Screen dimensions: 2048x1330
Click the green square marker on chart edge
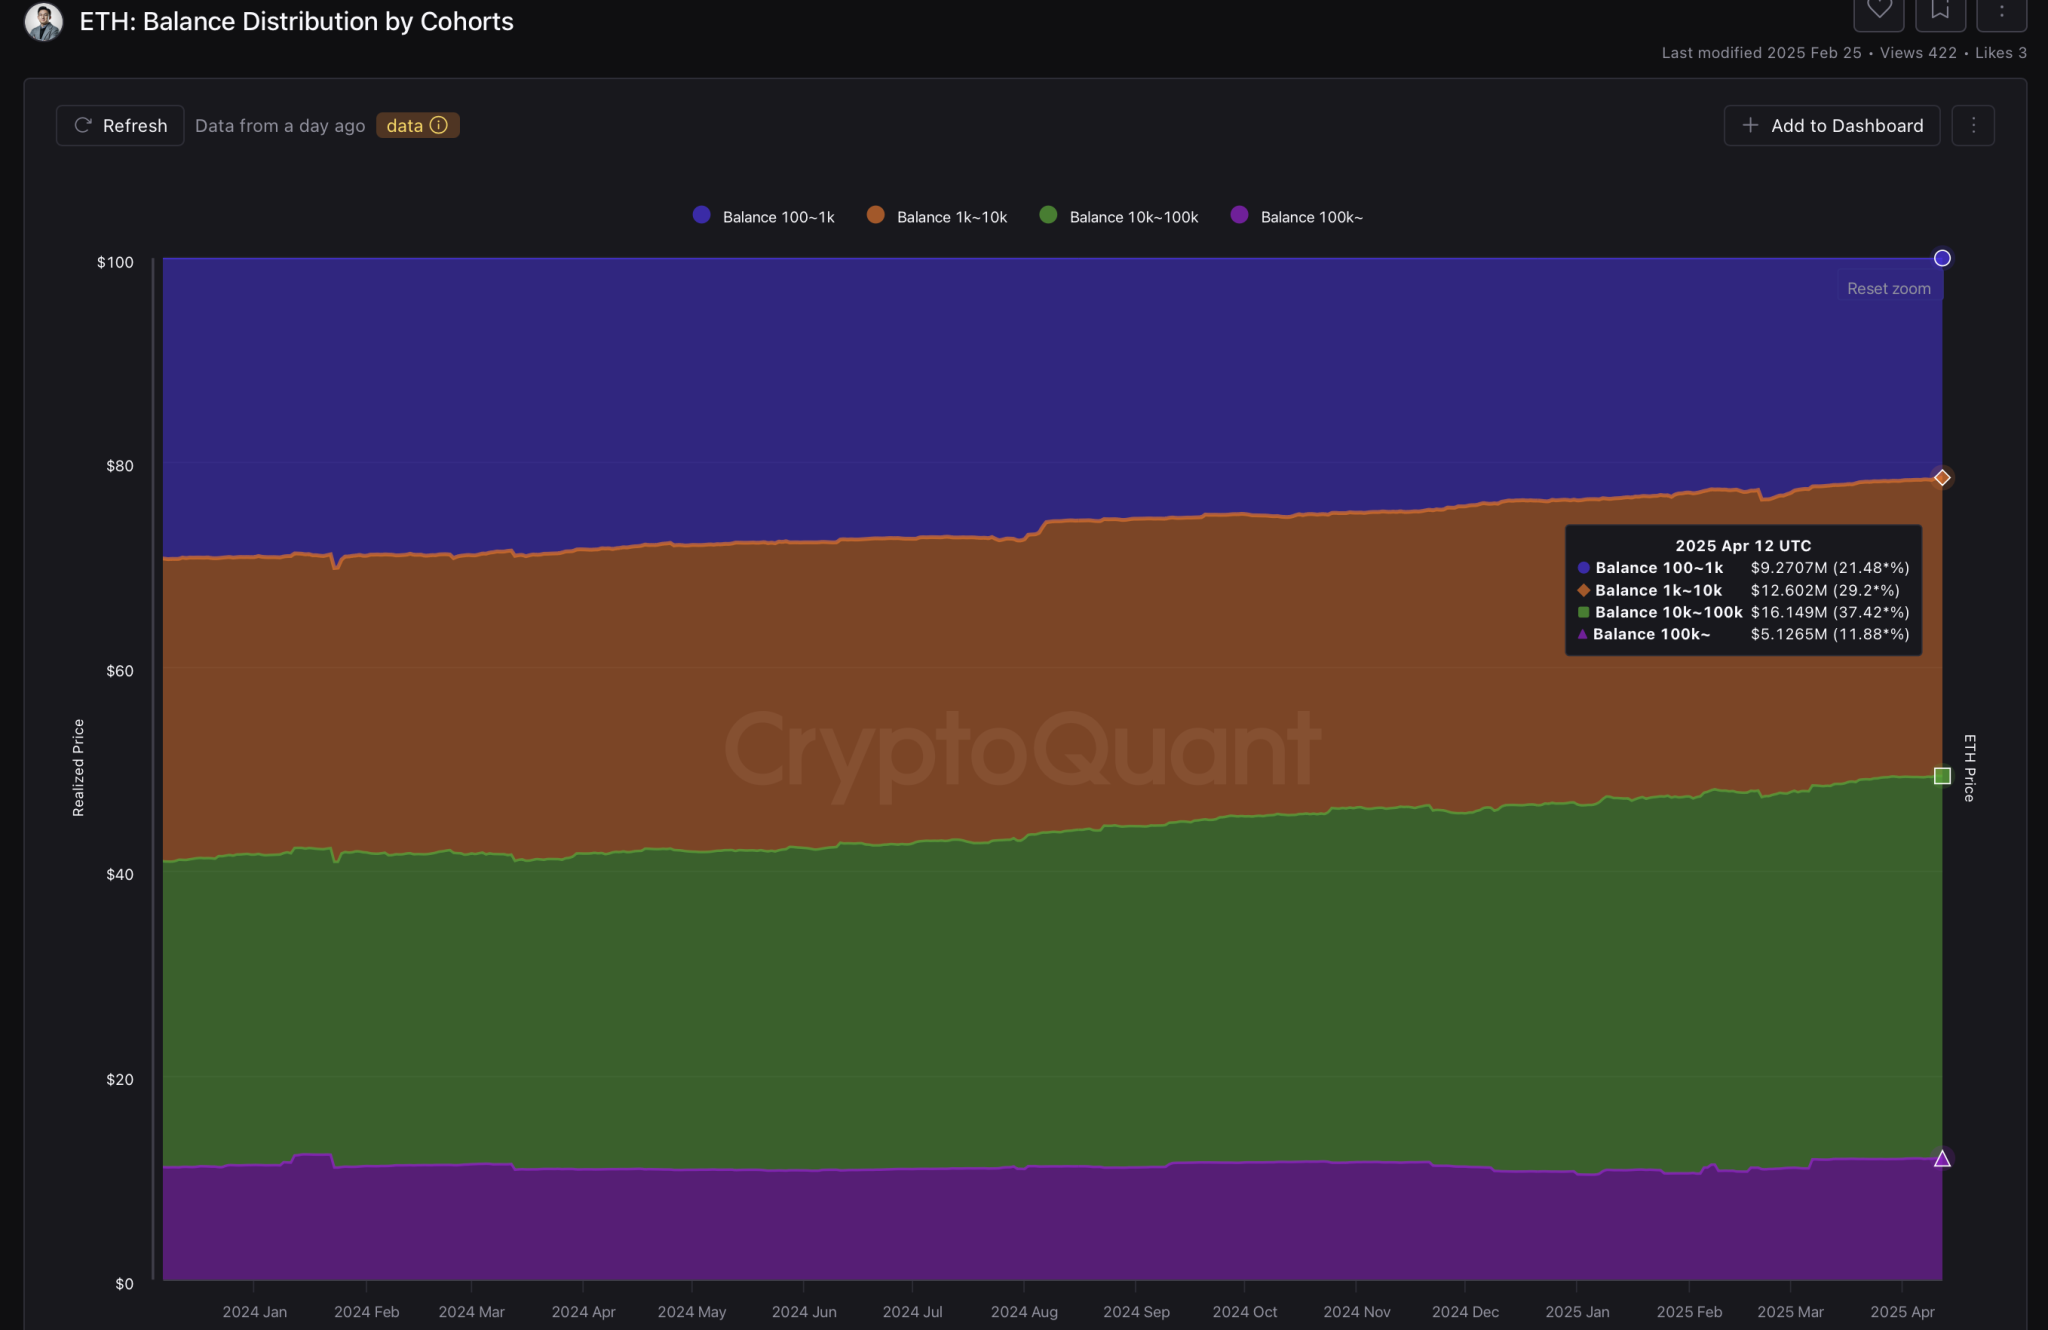point(1942,776)
